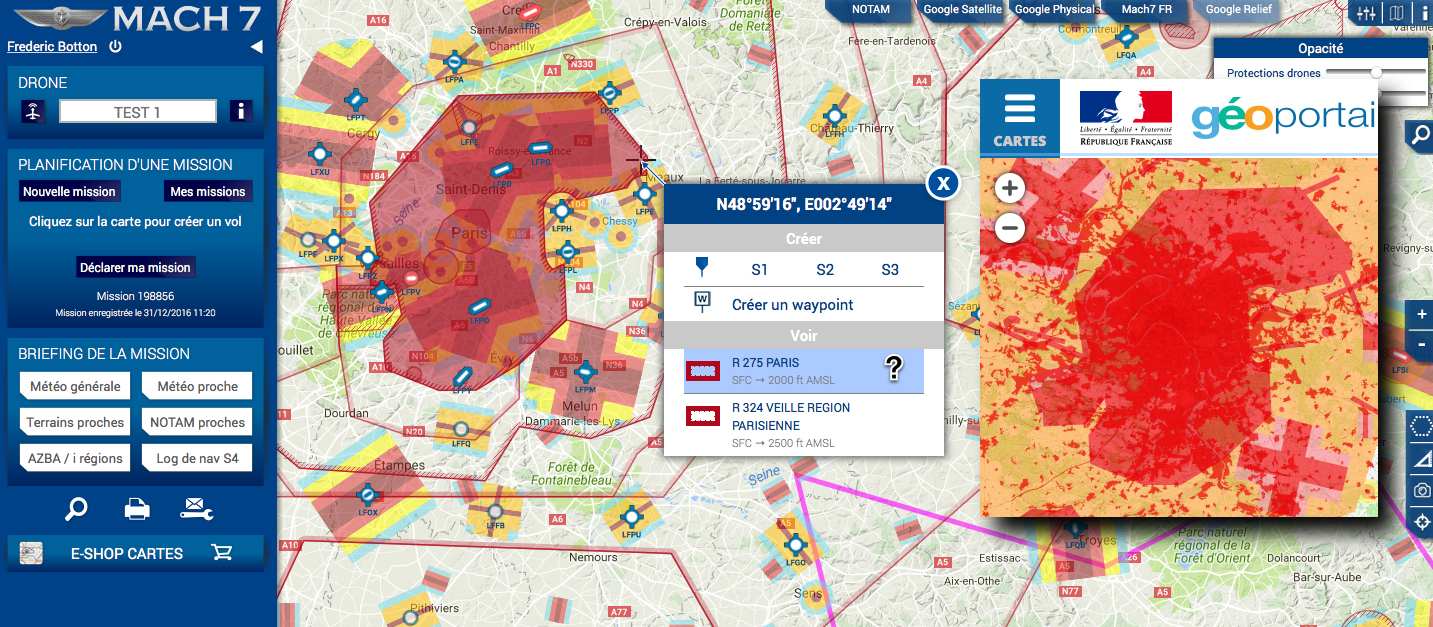Click the crosshair locate tool
The height and width of the screenshot is (627, 1433).
1421,522
